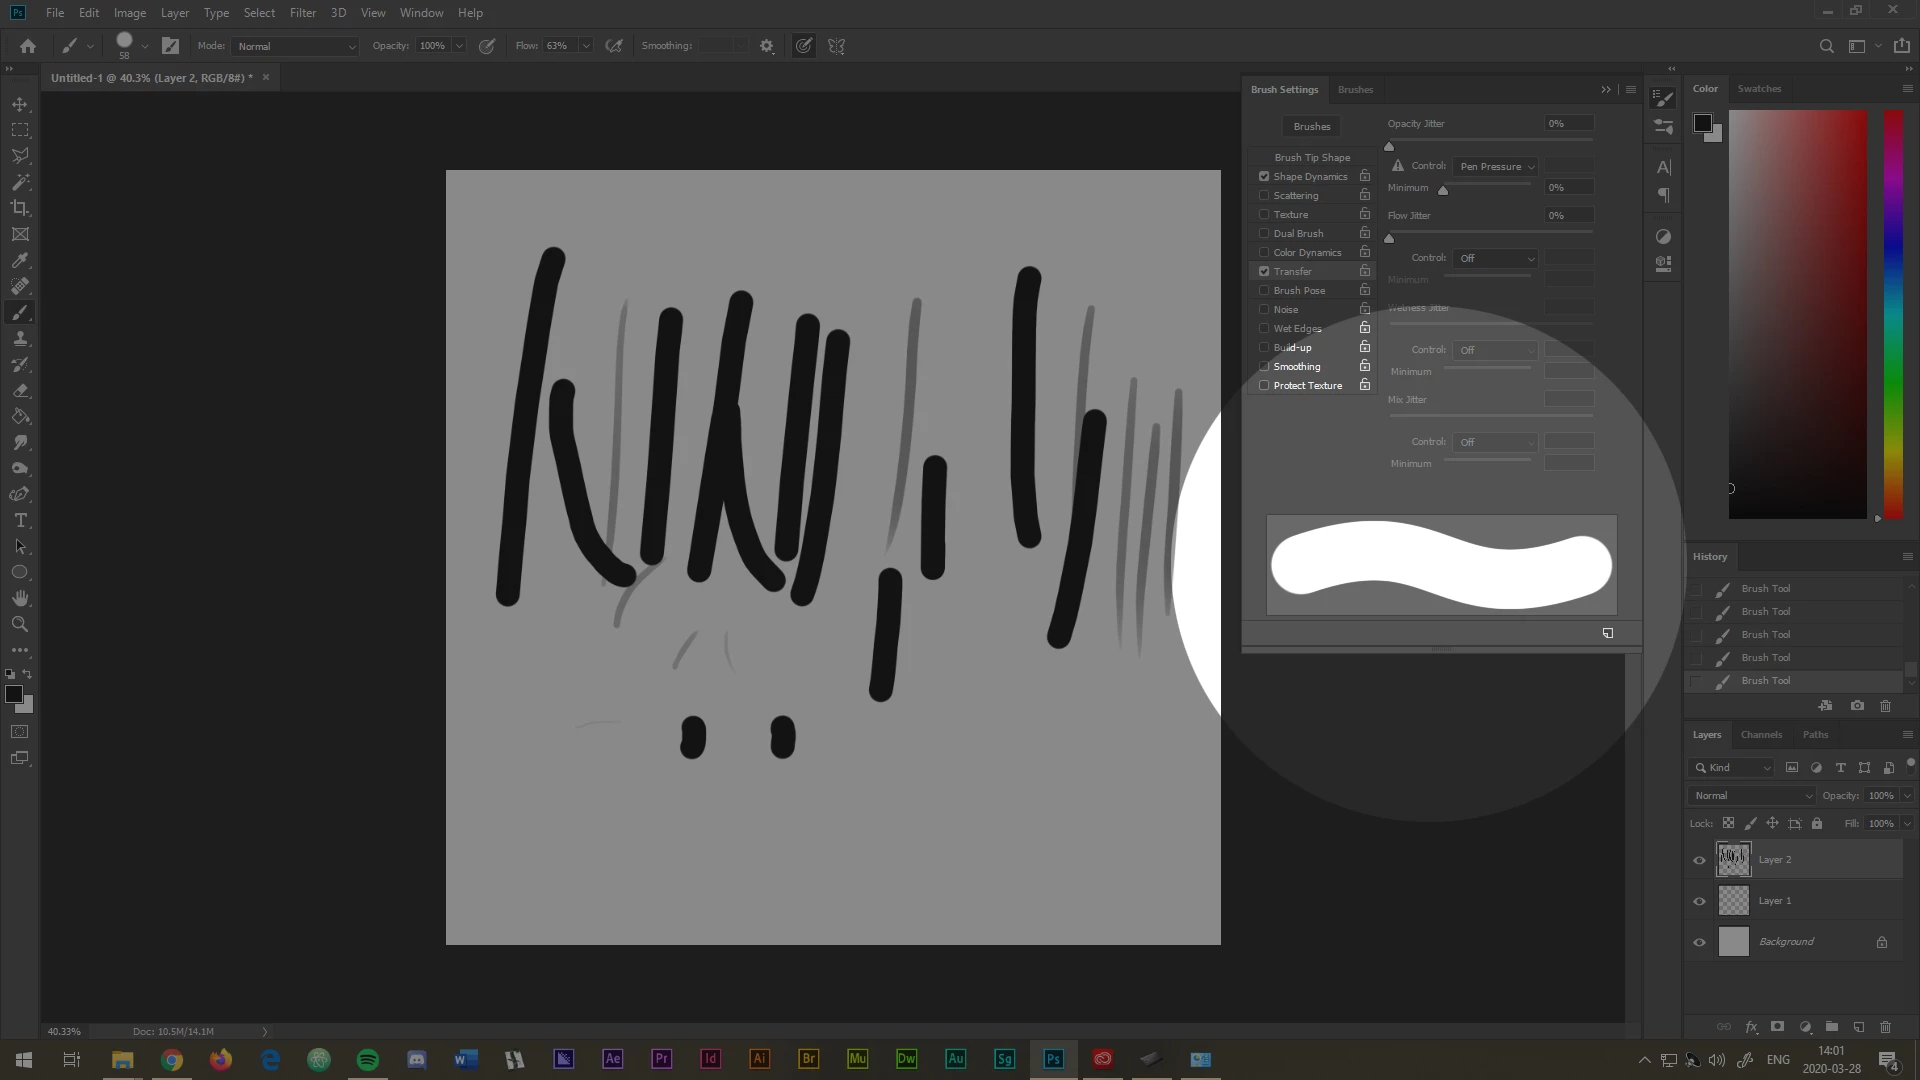Click the vertical hue spectrum slider
The width and height of the screenshot is (1920, 1080).
(1893, 315)
